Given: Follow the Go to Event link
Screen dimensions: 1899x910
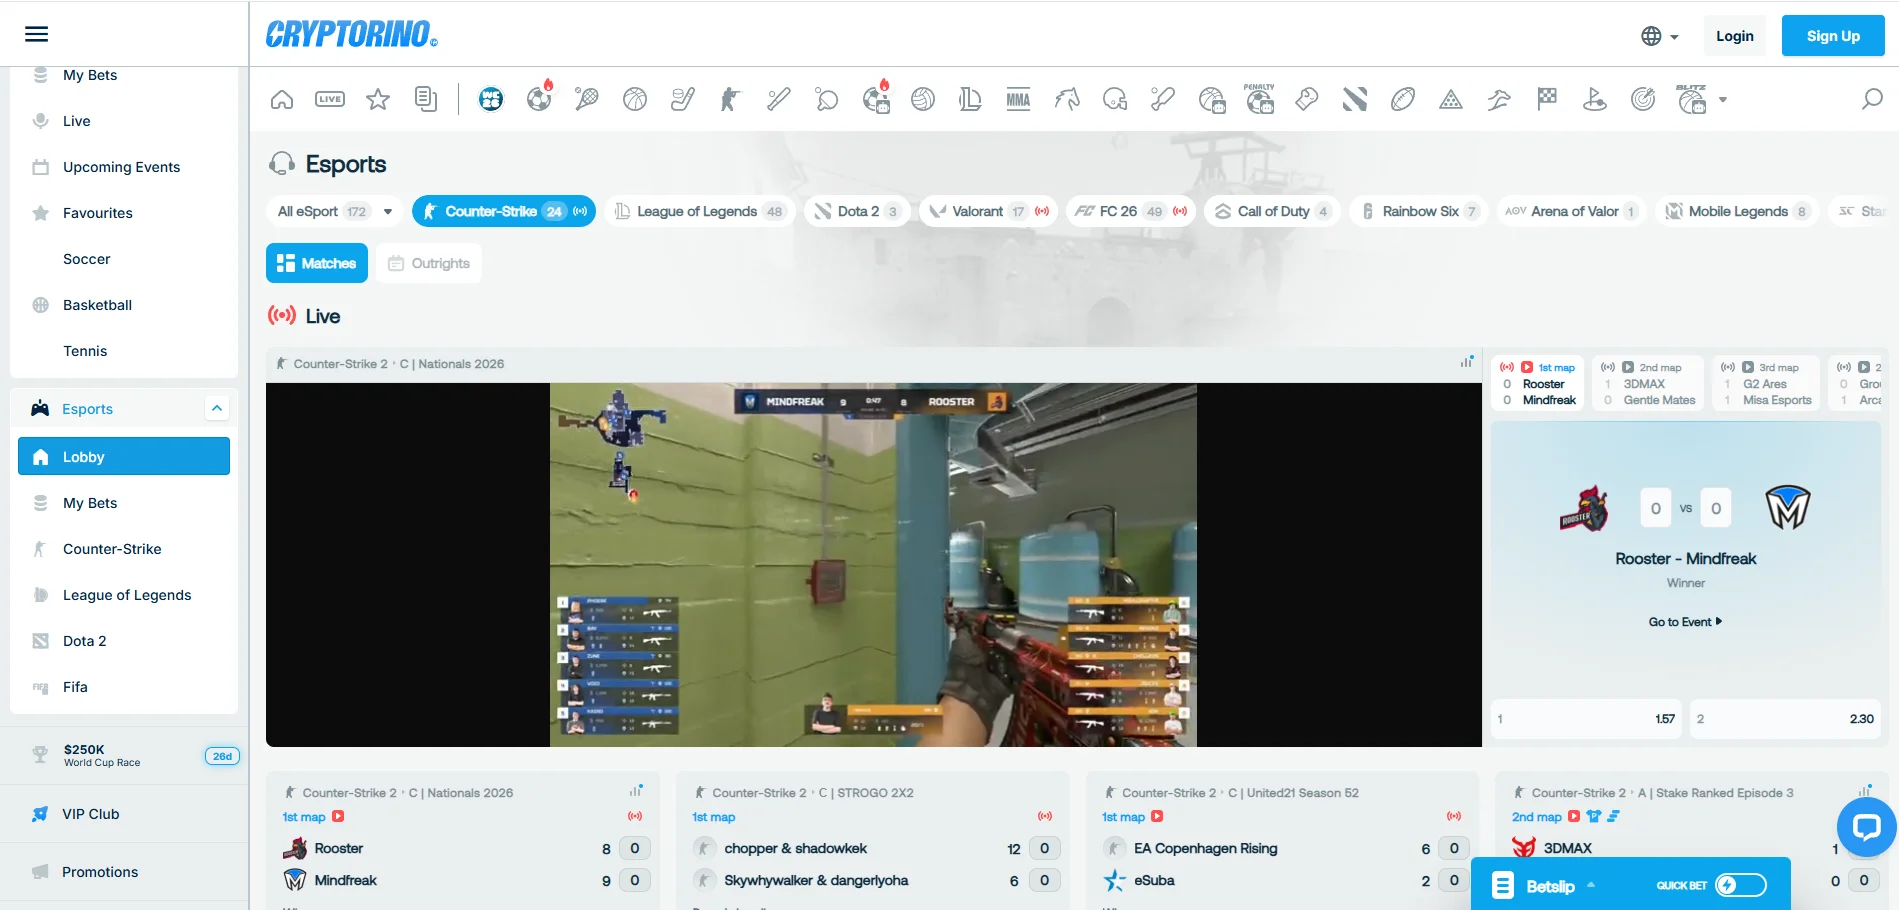Looking at the screenshot, I should [1686, 622].
